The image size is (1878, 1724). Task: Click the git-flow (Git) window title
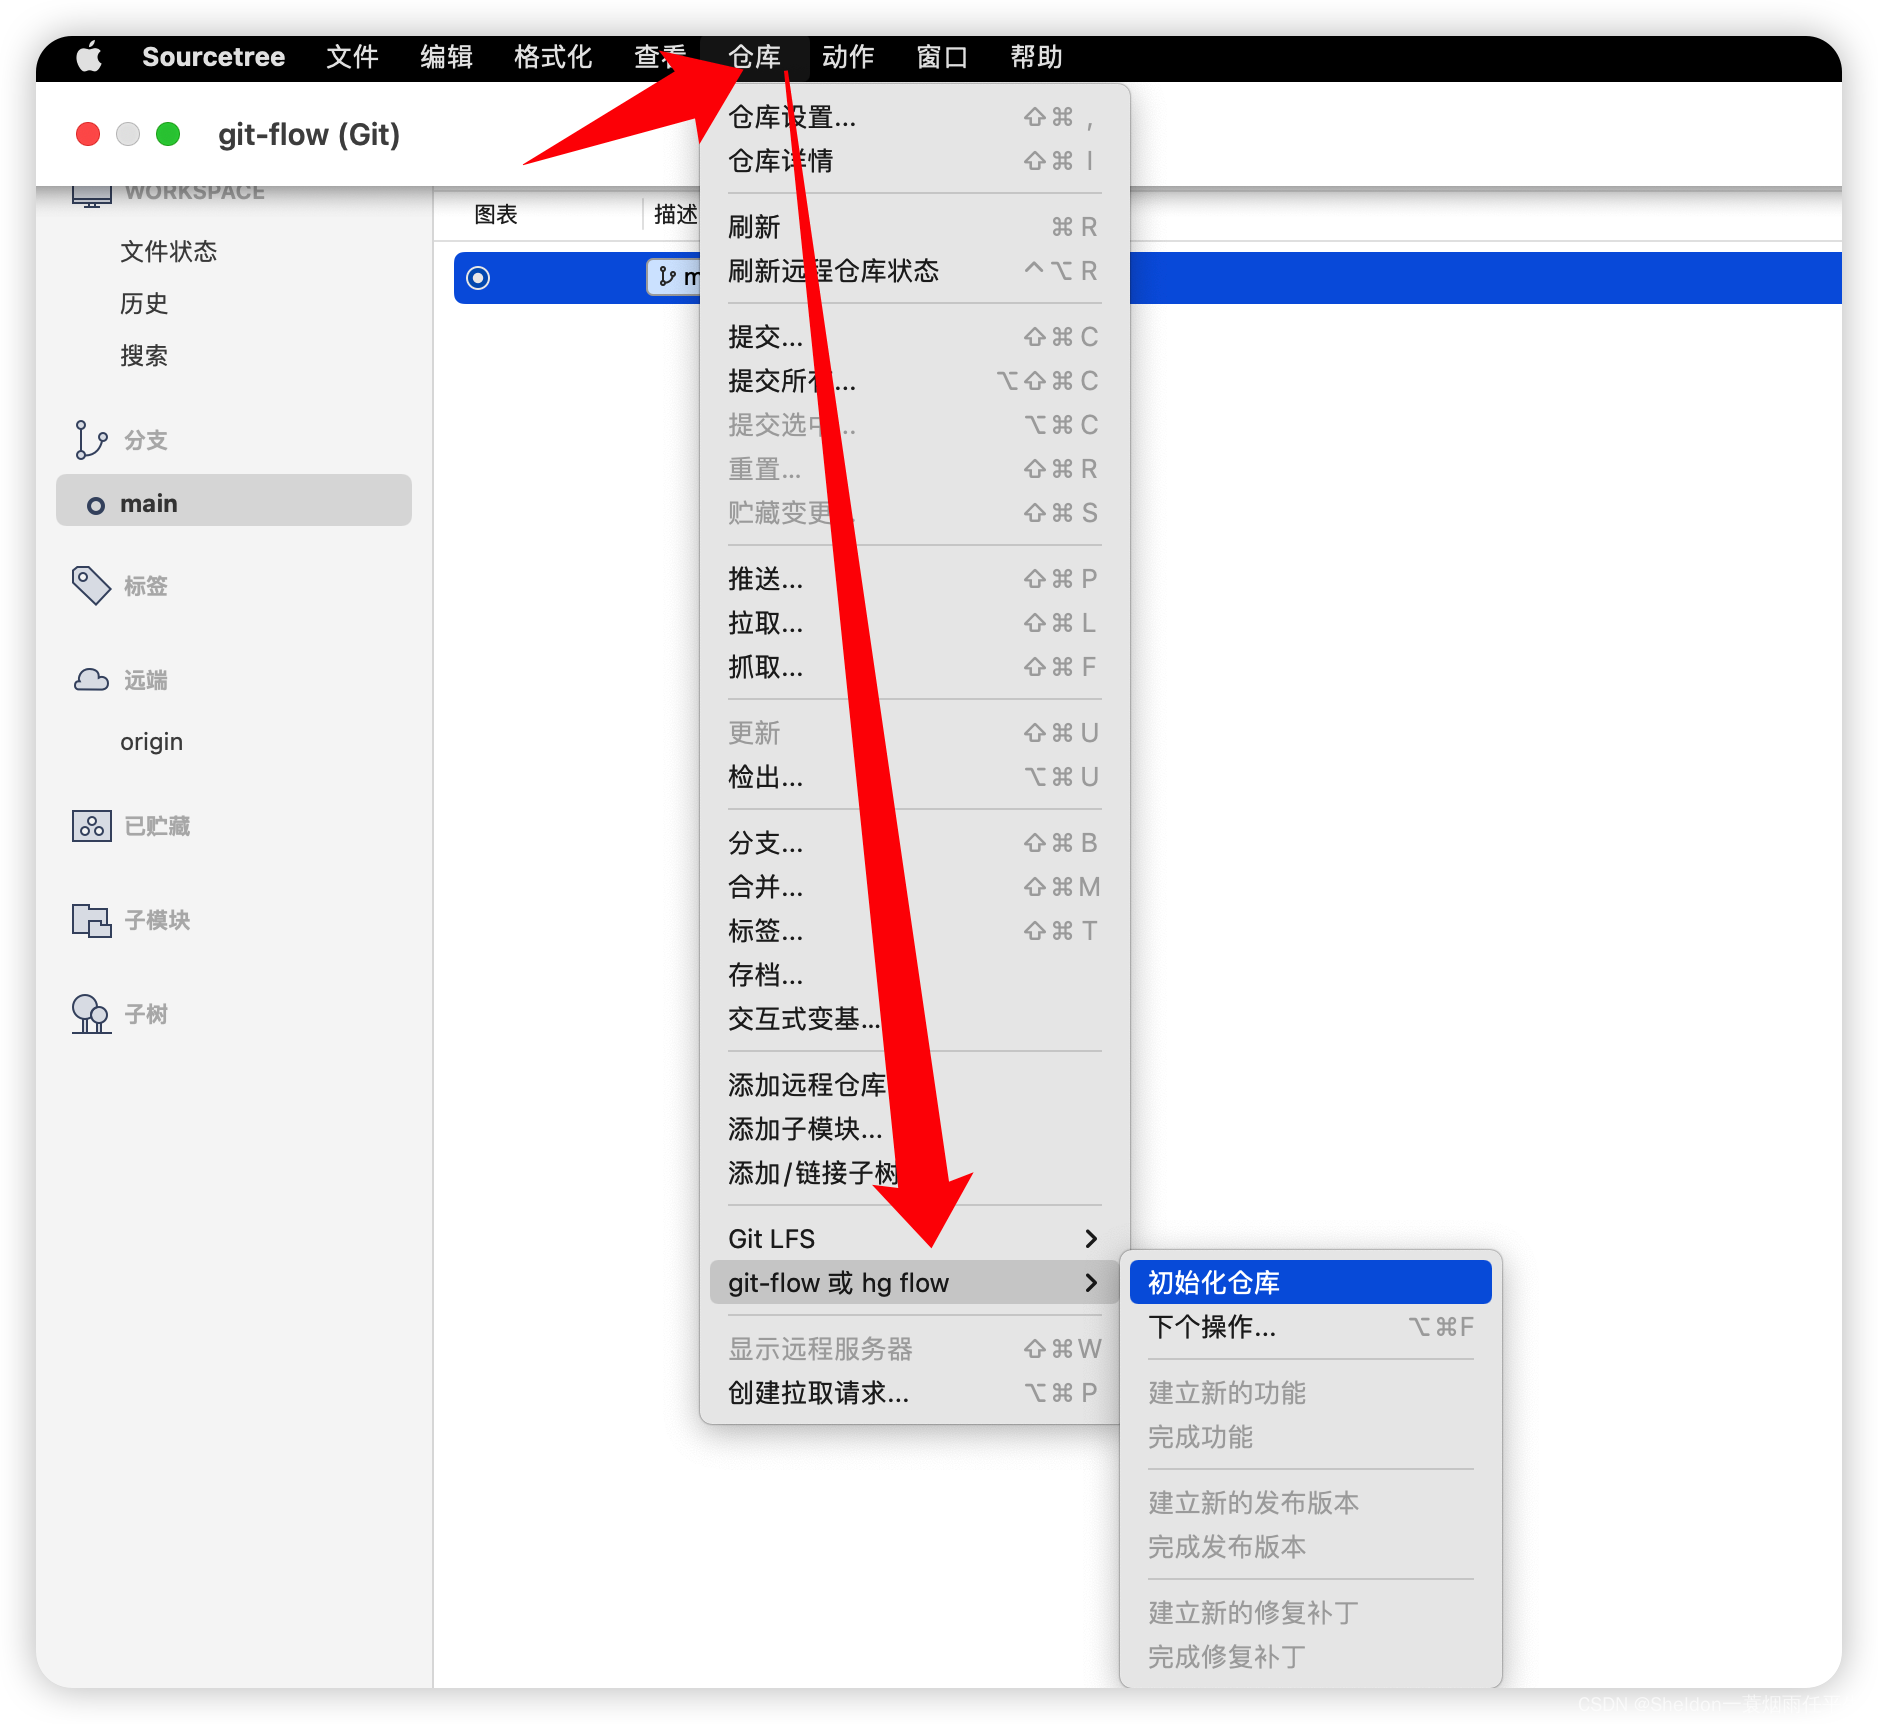tap(309, 134)
